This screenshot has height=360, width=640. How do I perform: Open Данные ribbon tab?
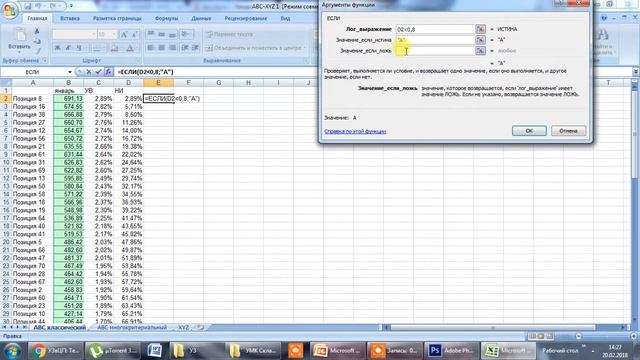[201, 18]
